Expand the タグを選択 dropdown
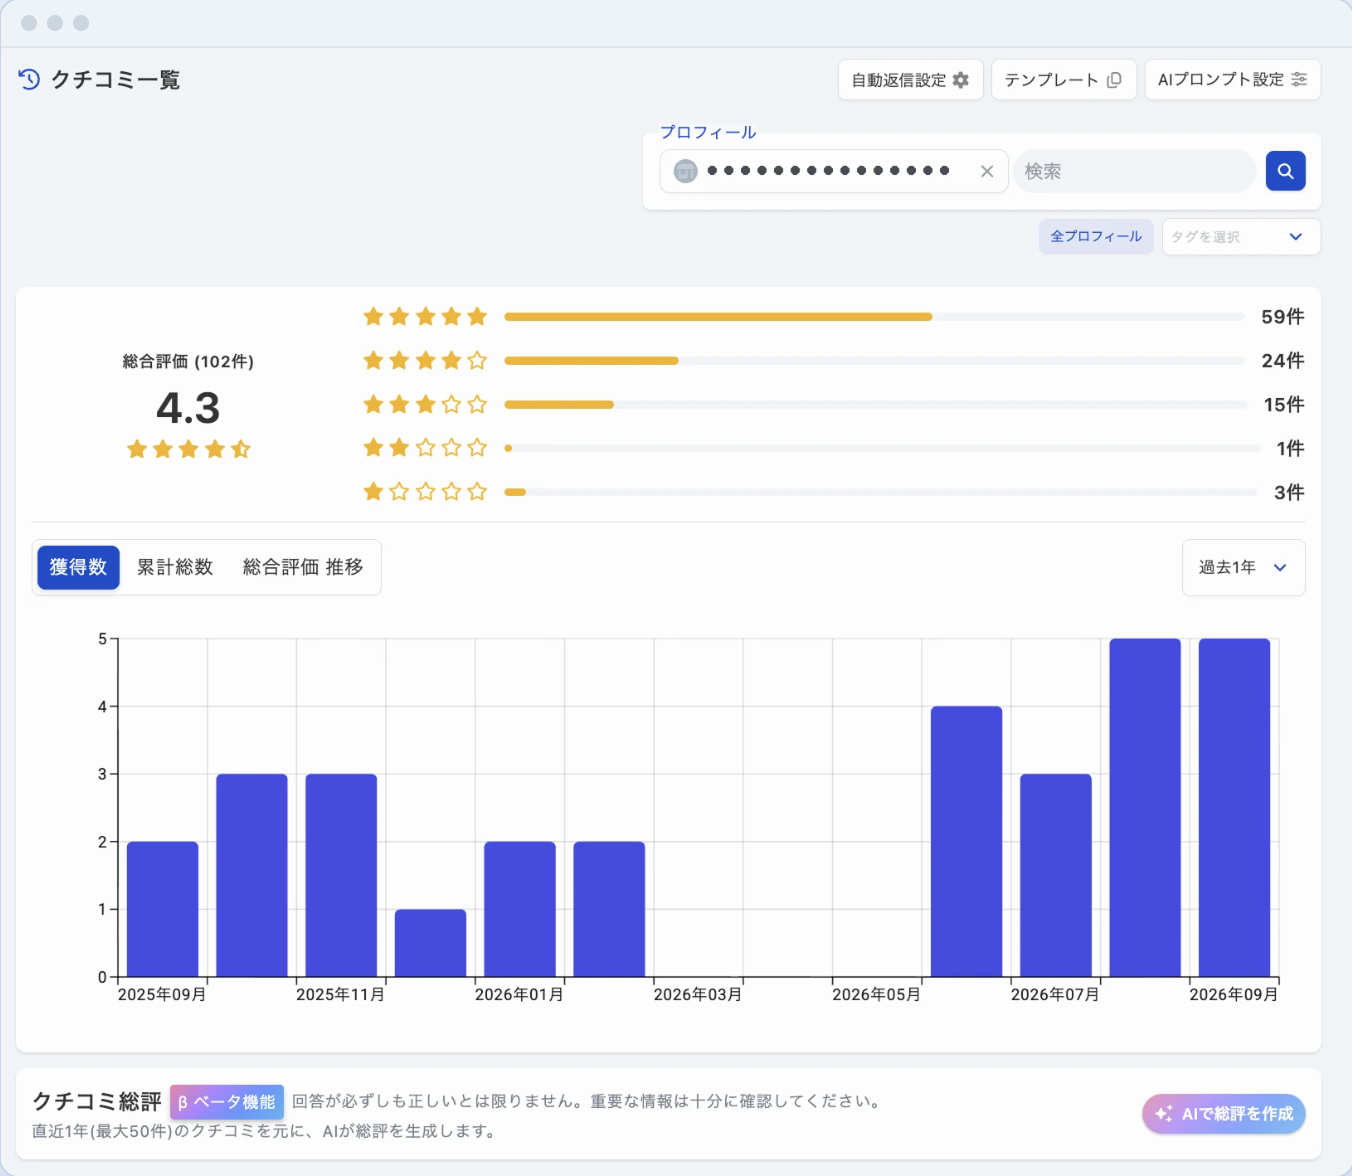Screen dimensions: 1352x1176 tap(1241, 237)
